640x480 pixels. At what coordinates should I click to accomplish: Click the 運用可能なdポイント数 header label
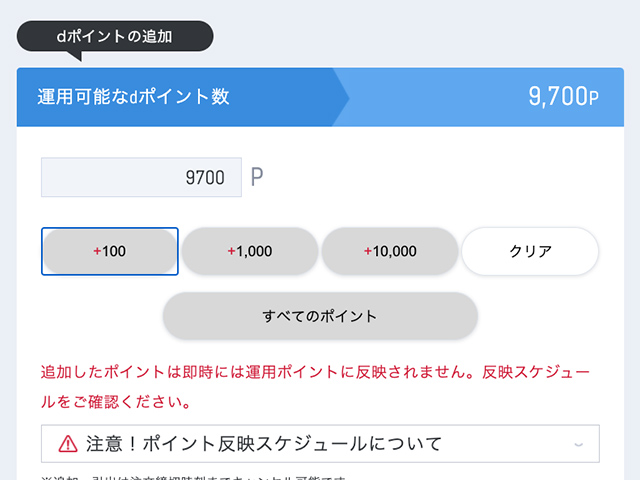[x=133, y=97]
